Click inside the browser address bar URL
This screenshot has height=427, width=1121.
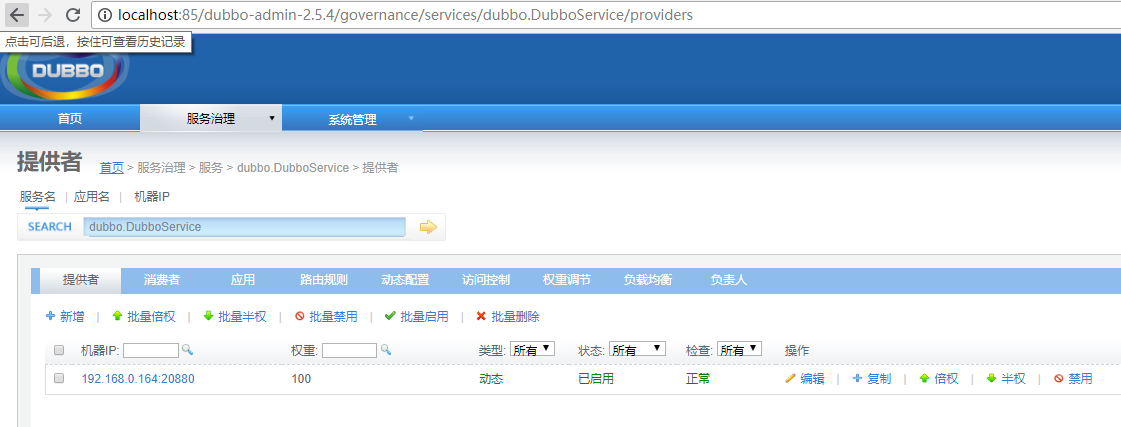pyautogui.click(x=407, y=14)
